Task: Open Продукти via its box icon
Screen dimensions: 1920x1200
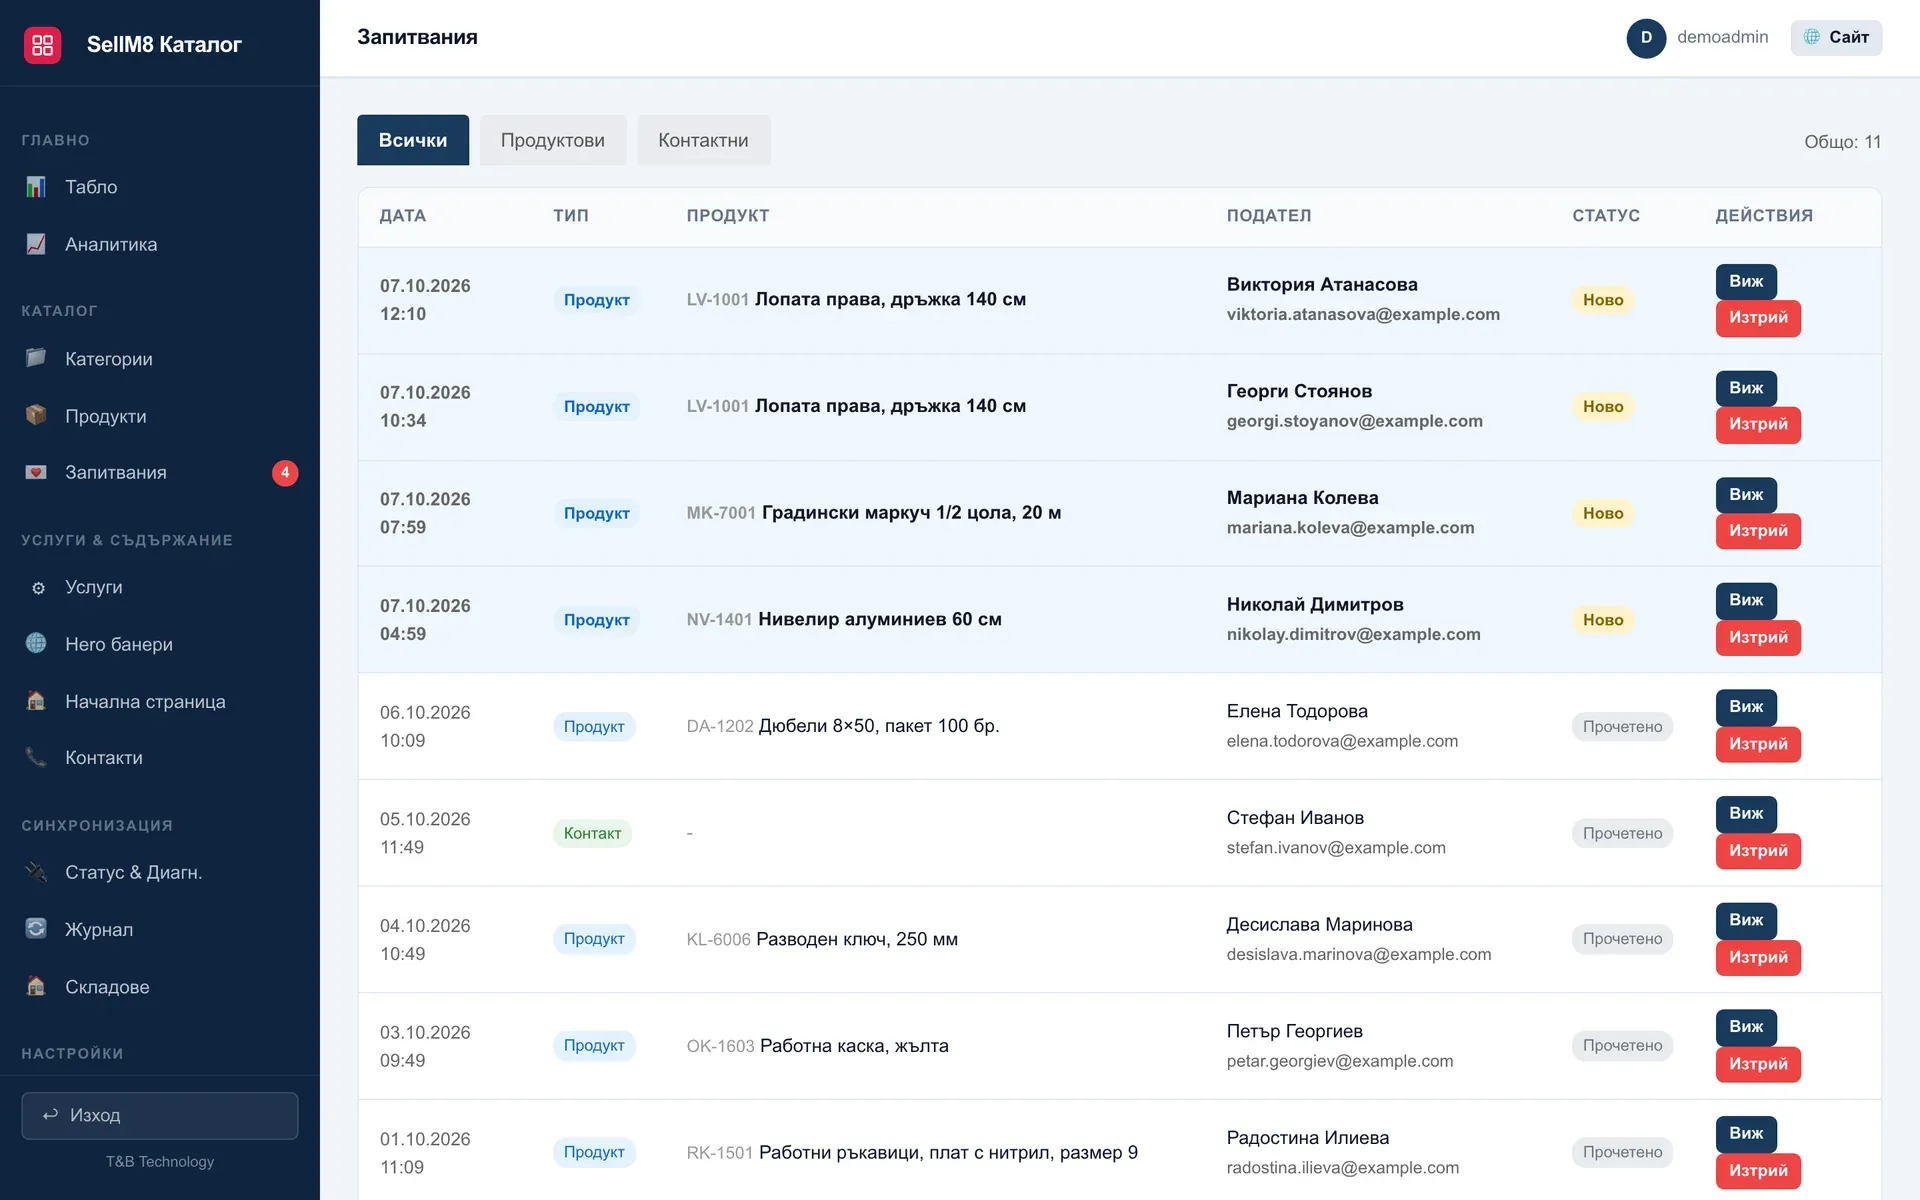Action: pyautogui.click(x=36, y=415)
